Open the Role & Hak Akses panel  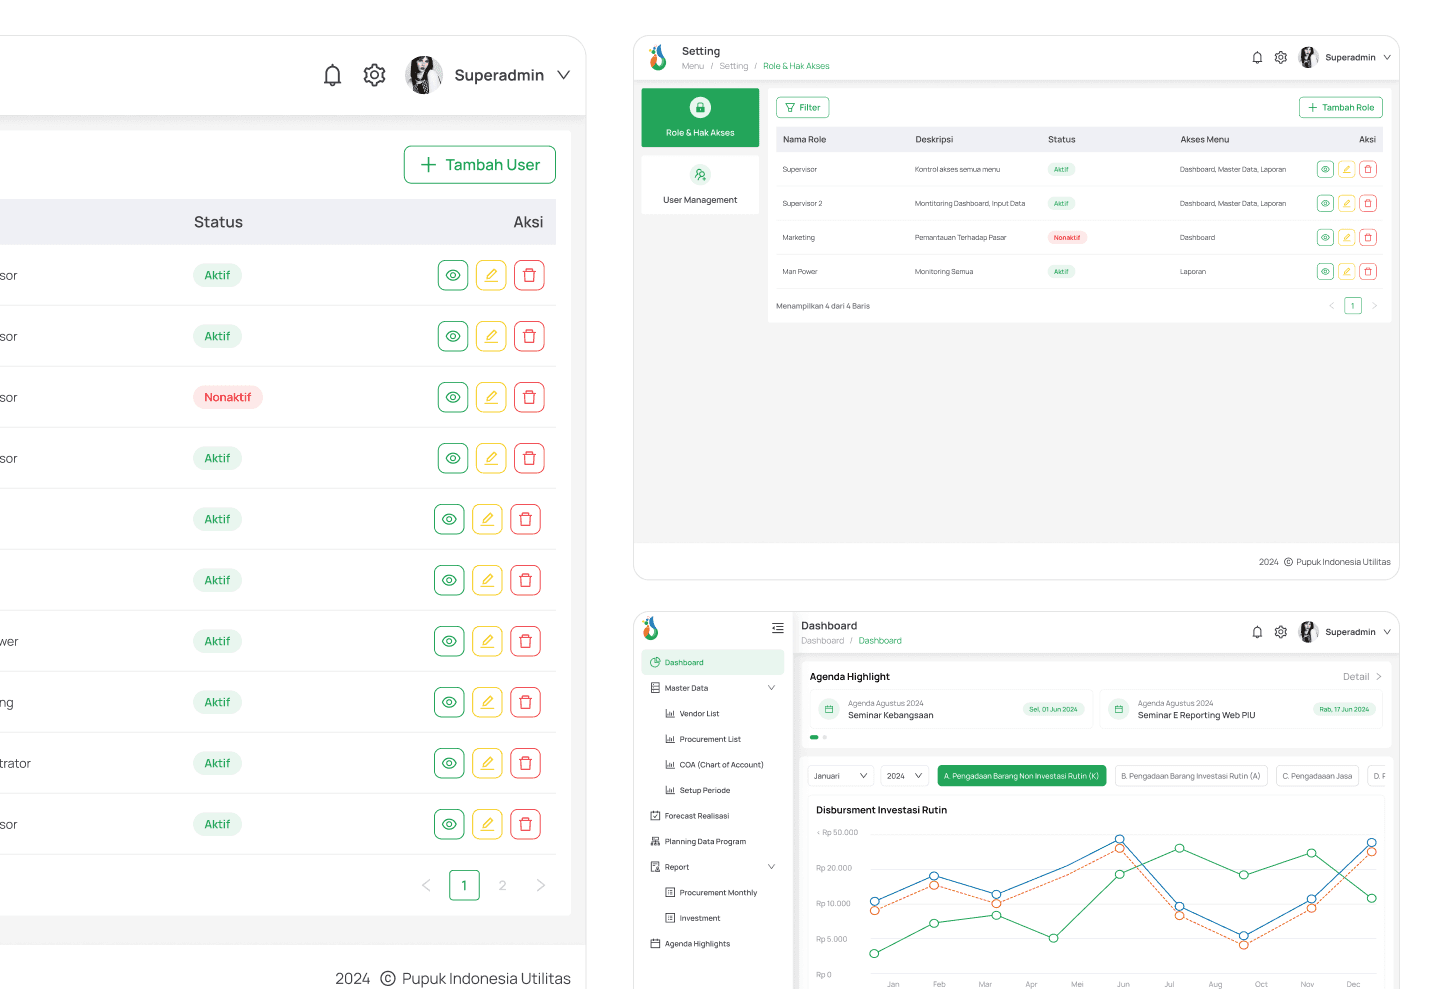(700, 117)
